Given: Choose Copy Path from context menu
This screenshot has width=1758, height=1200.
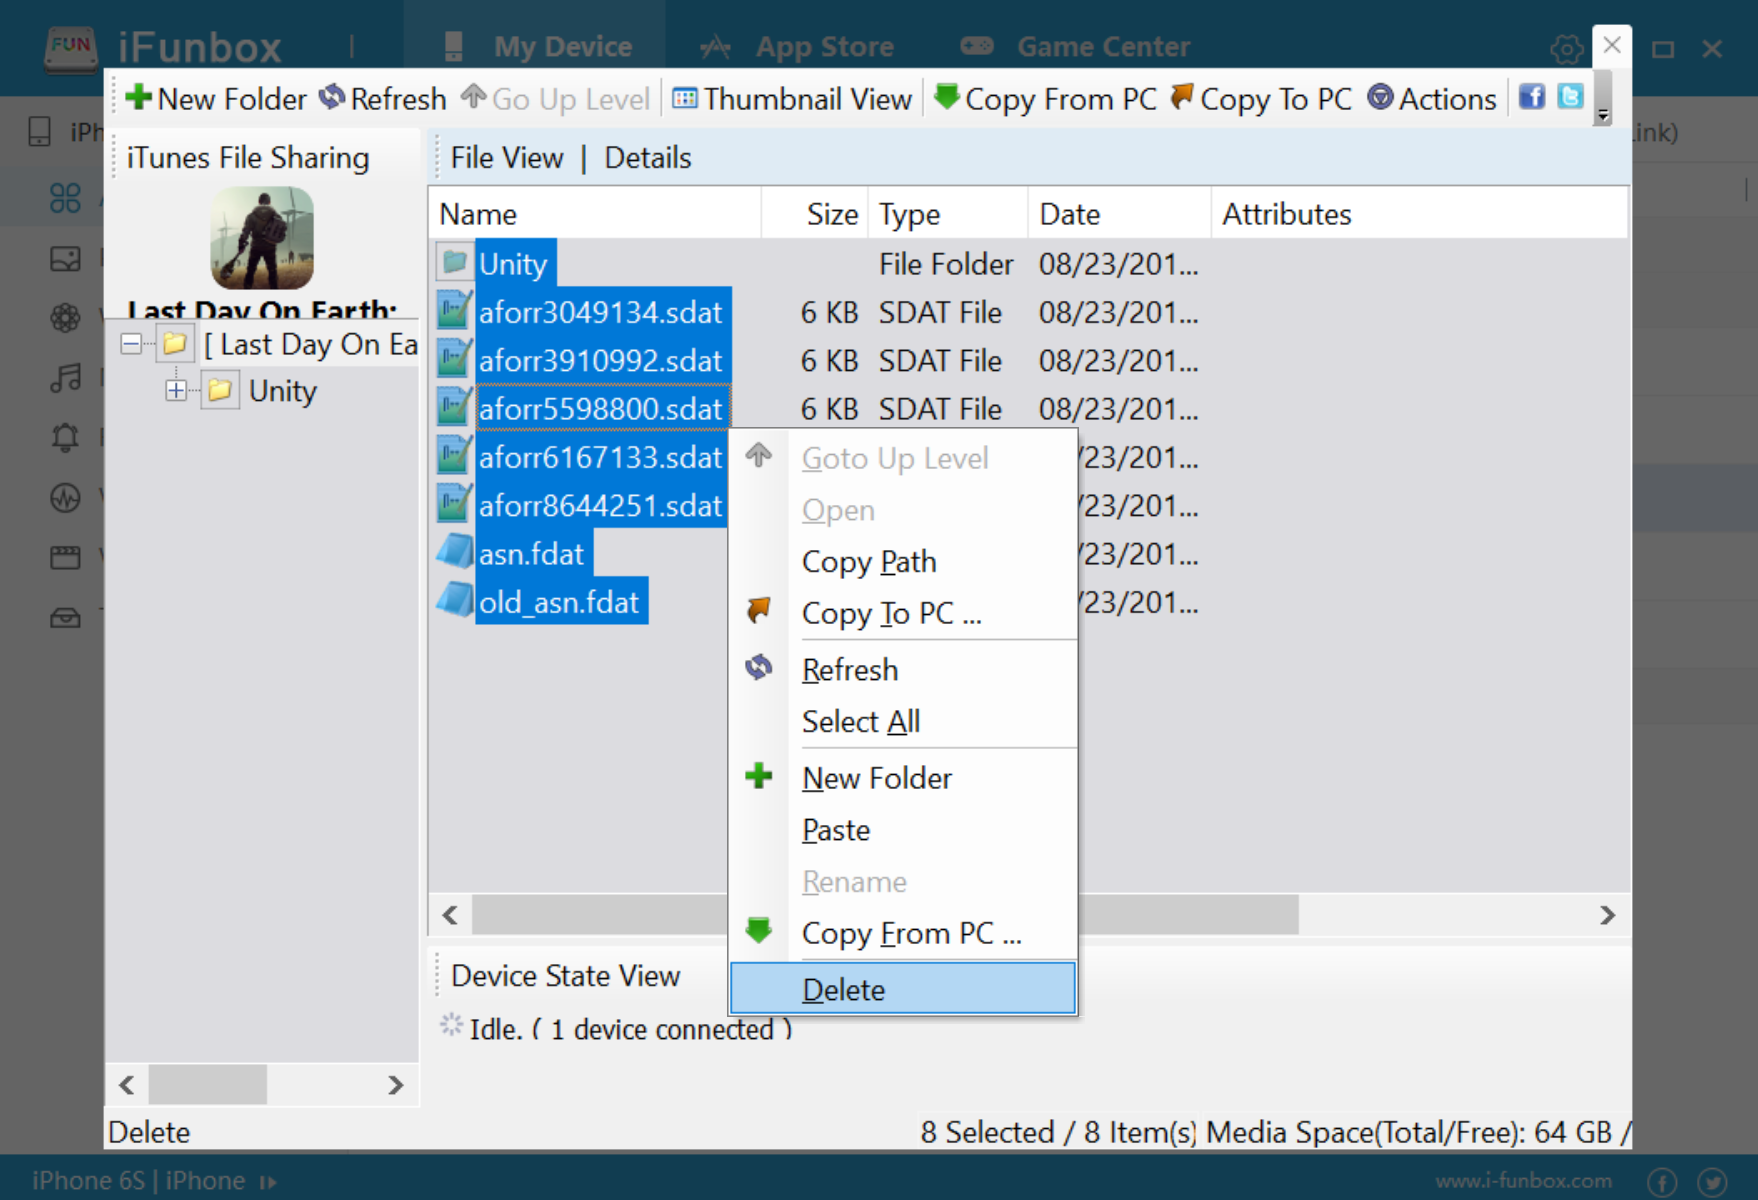Looking at the screenshot, I should (904, 561).
